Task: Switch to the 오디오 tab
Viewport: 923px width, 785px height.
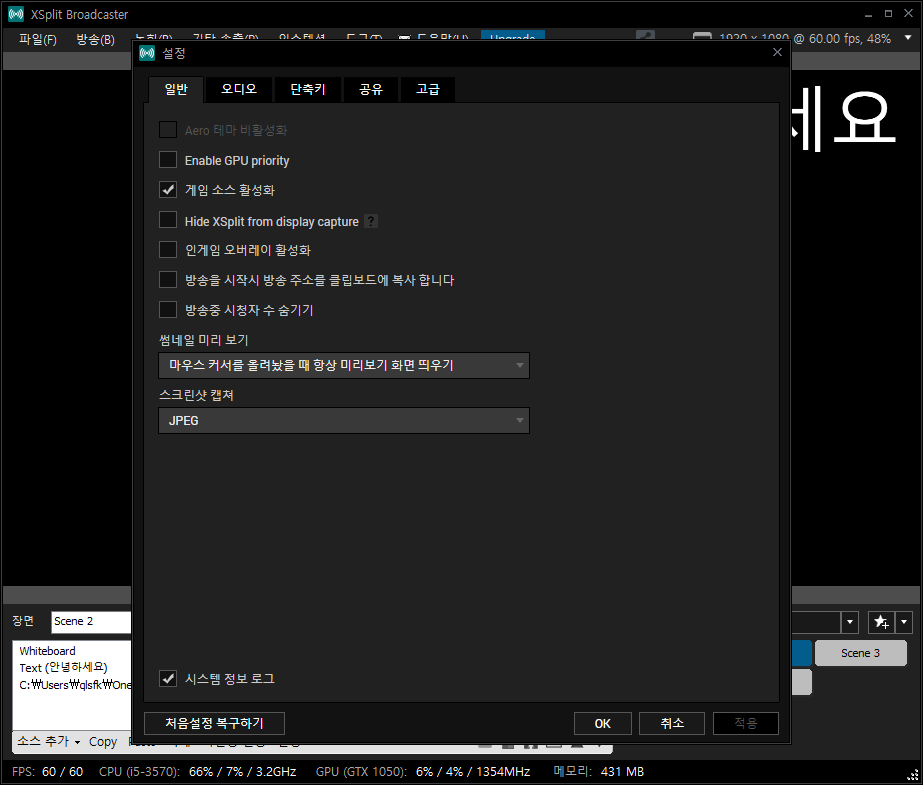Action: (x=238, y=89)
